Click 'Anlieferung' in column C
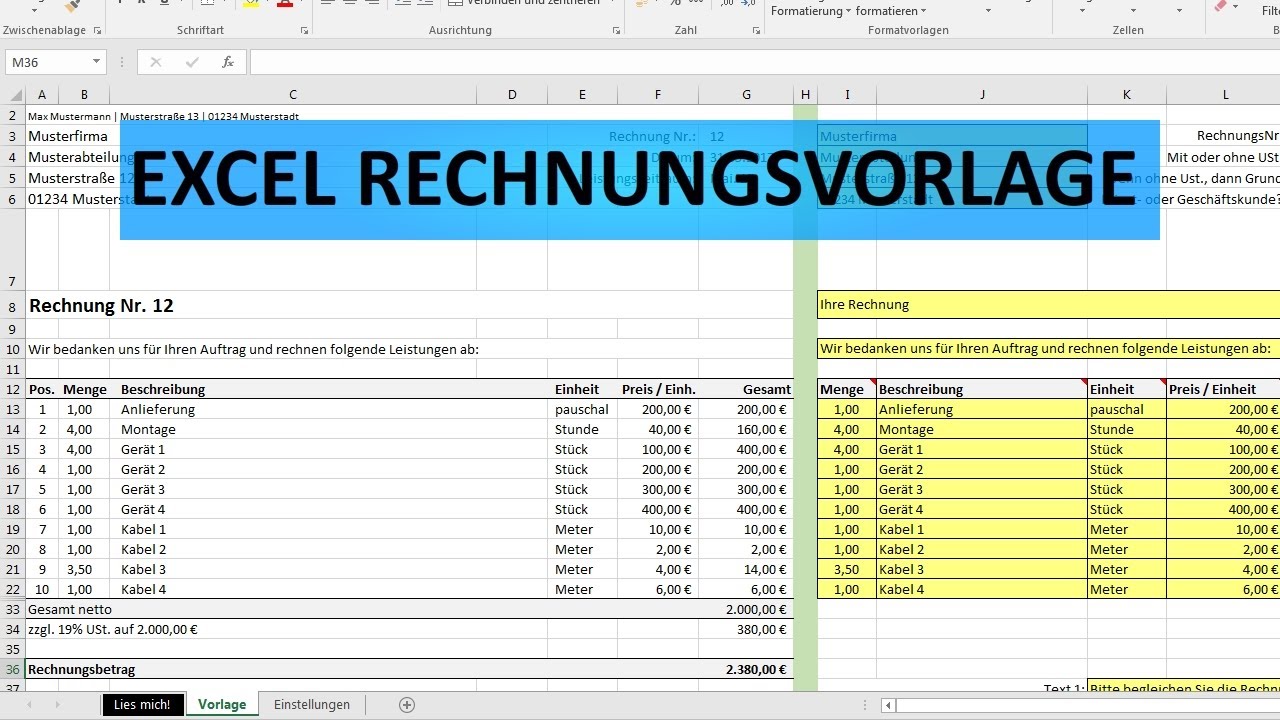 (x=158, y=409)
